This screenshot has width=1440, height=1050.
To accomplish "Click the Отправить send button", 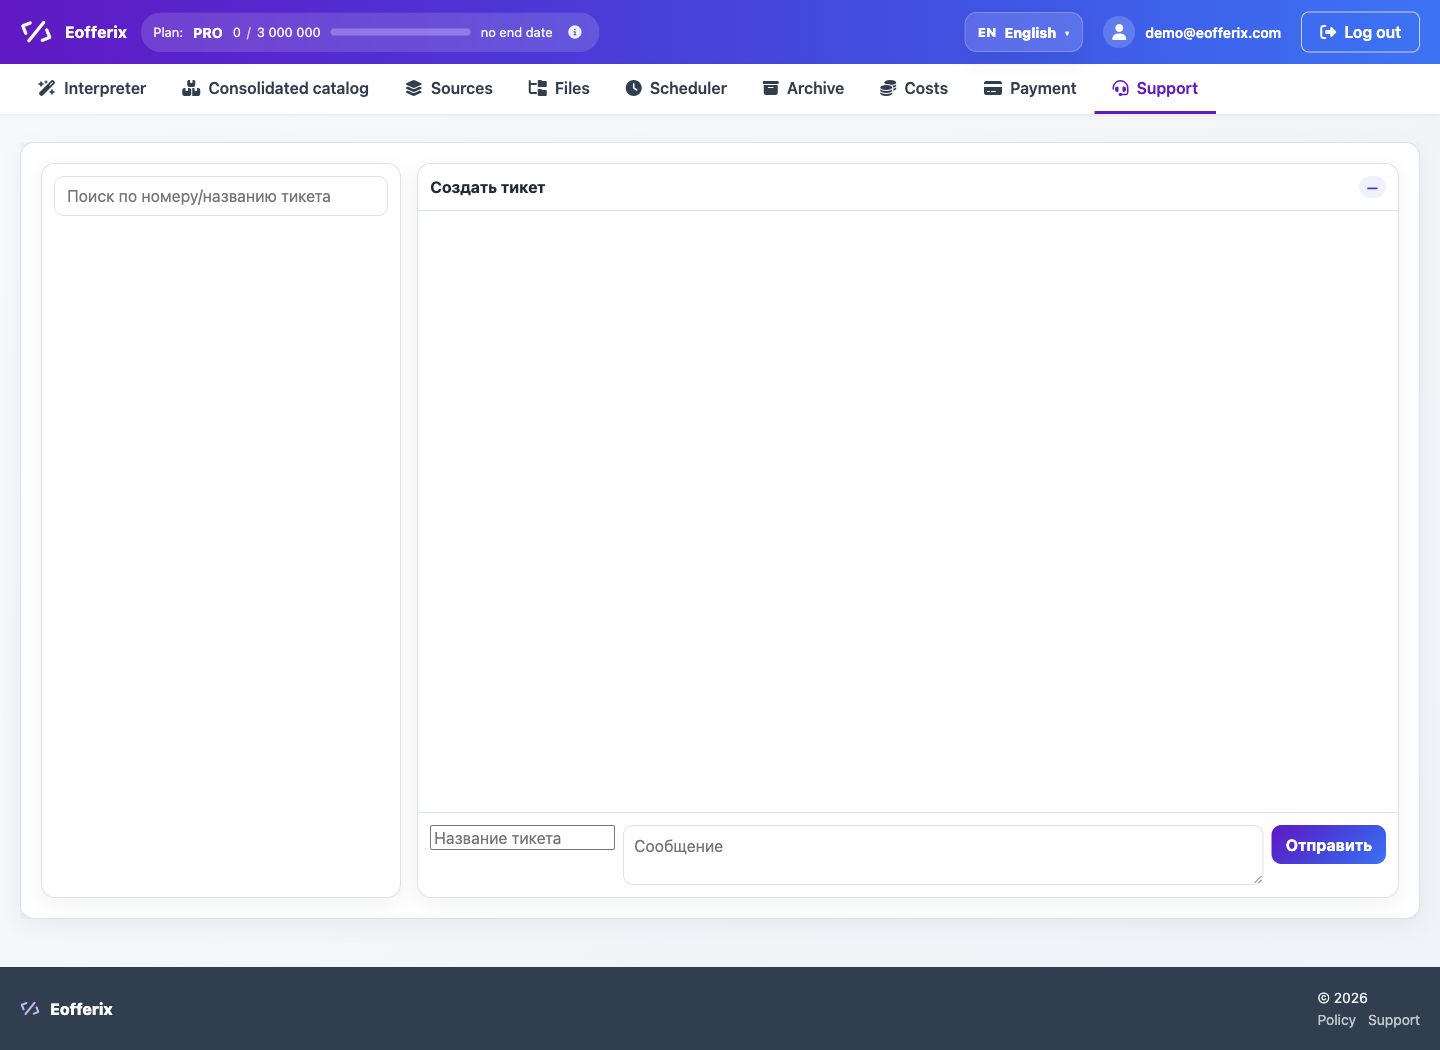I will pos(1328,845).
